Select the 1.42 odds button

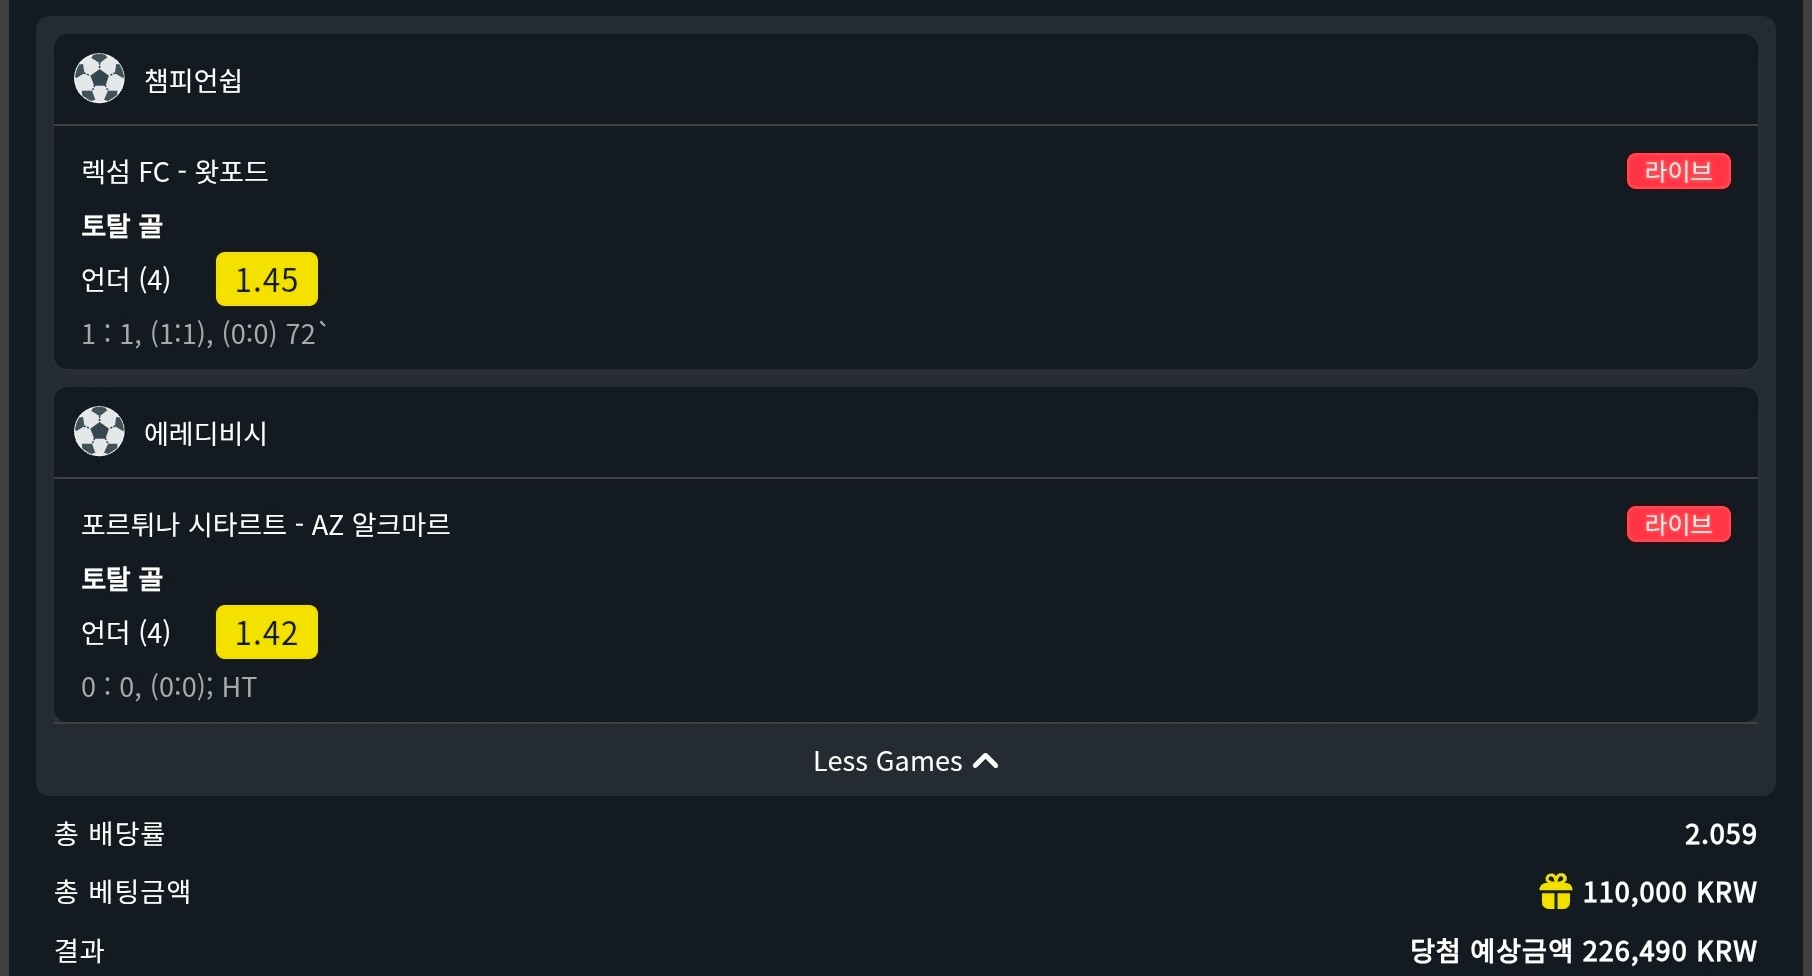(x=267, y=632)
